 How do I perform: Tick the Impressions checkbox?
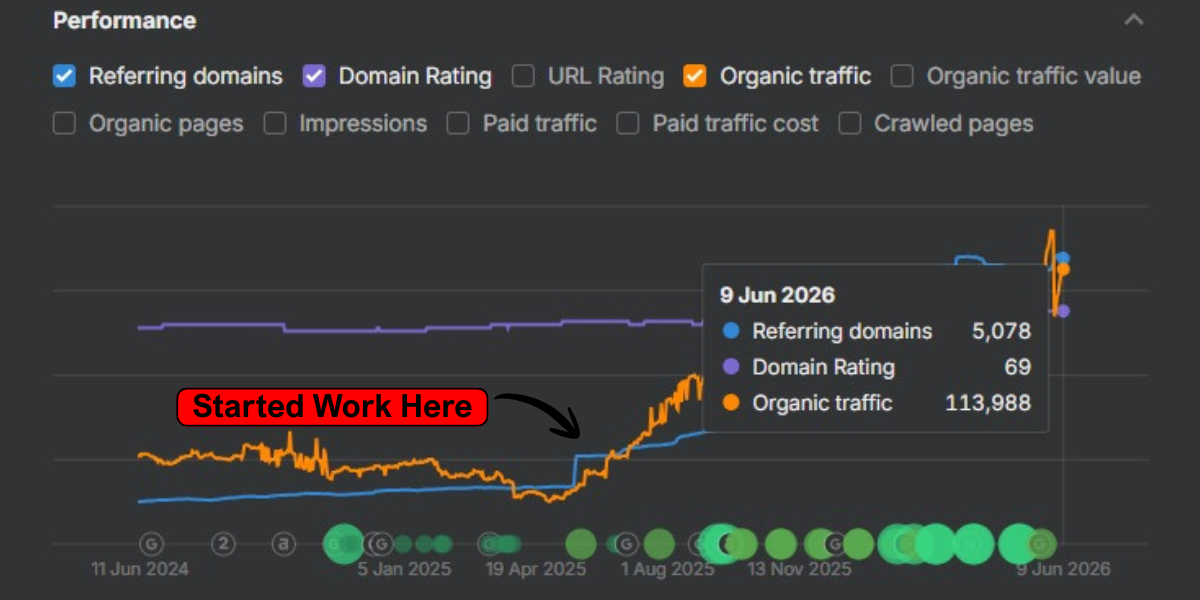[275, 124]
